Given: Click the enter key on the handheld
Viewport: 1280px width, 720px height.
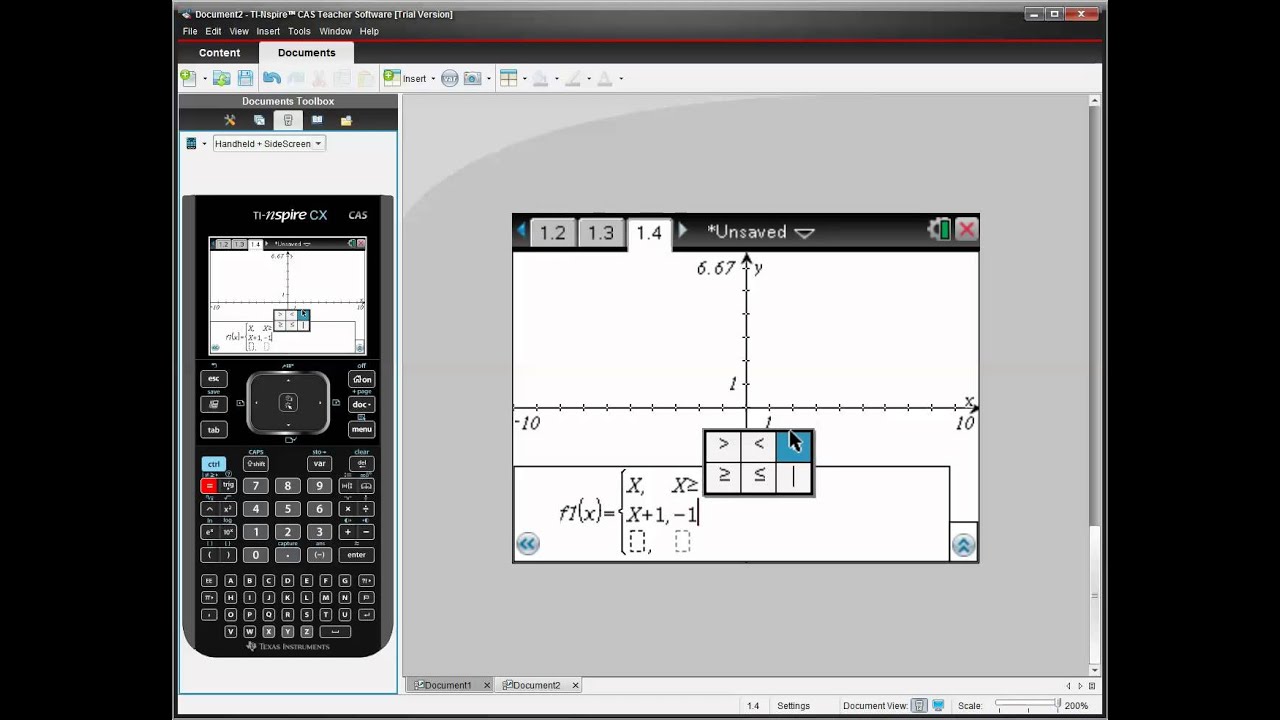Looking at the screenshot, I should [356, 555].
